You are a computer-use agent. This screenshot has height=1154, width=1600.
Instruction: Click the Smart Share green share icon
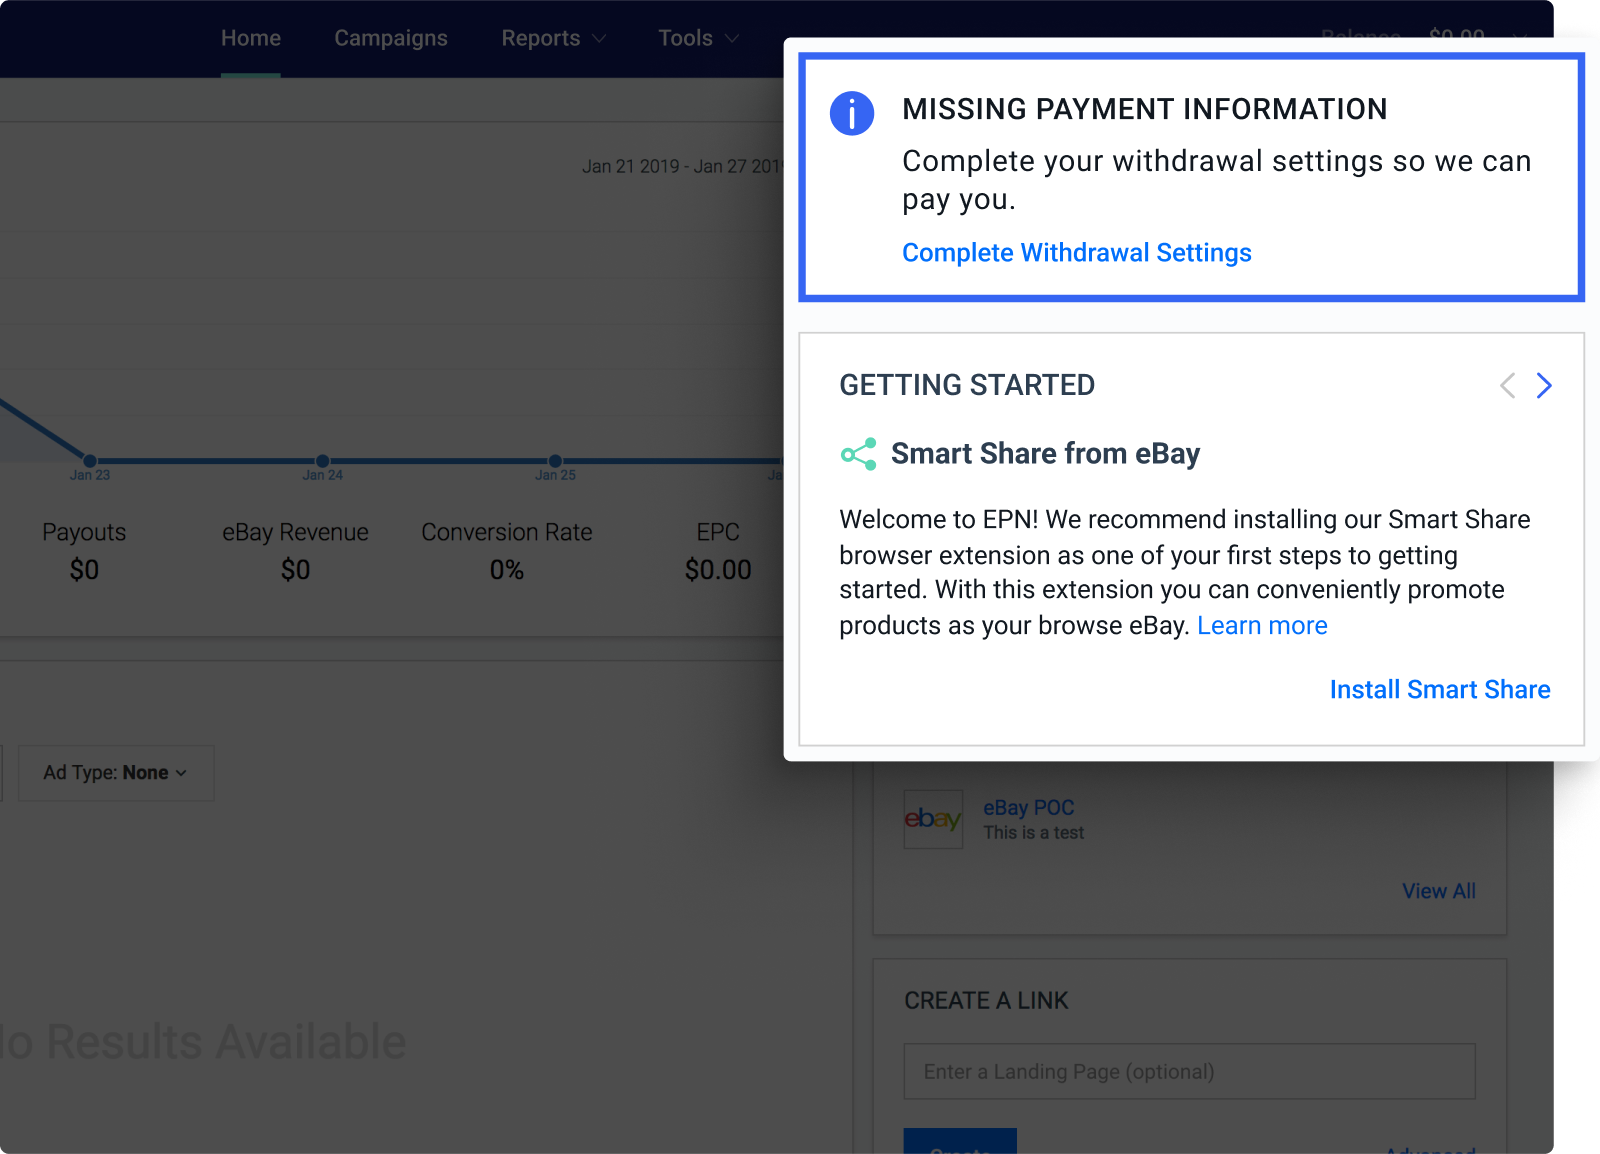click(859, 454)
